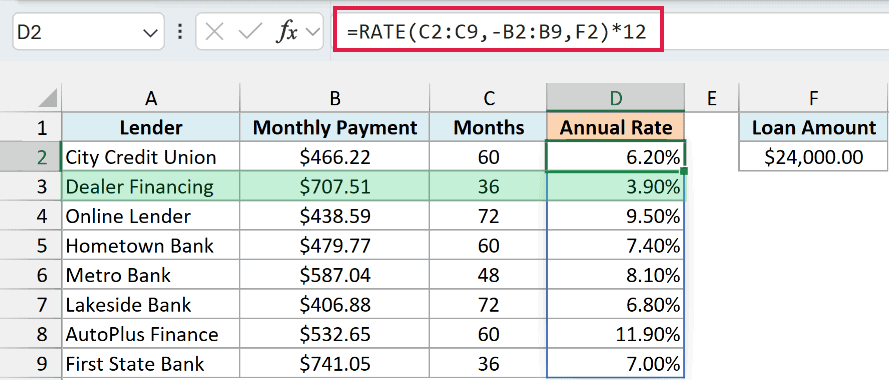Click the Loan Amount header cell
Screen dimensions: 889x380
pyautogui.click(x=814, y=128)
